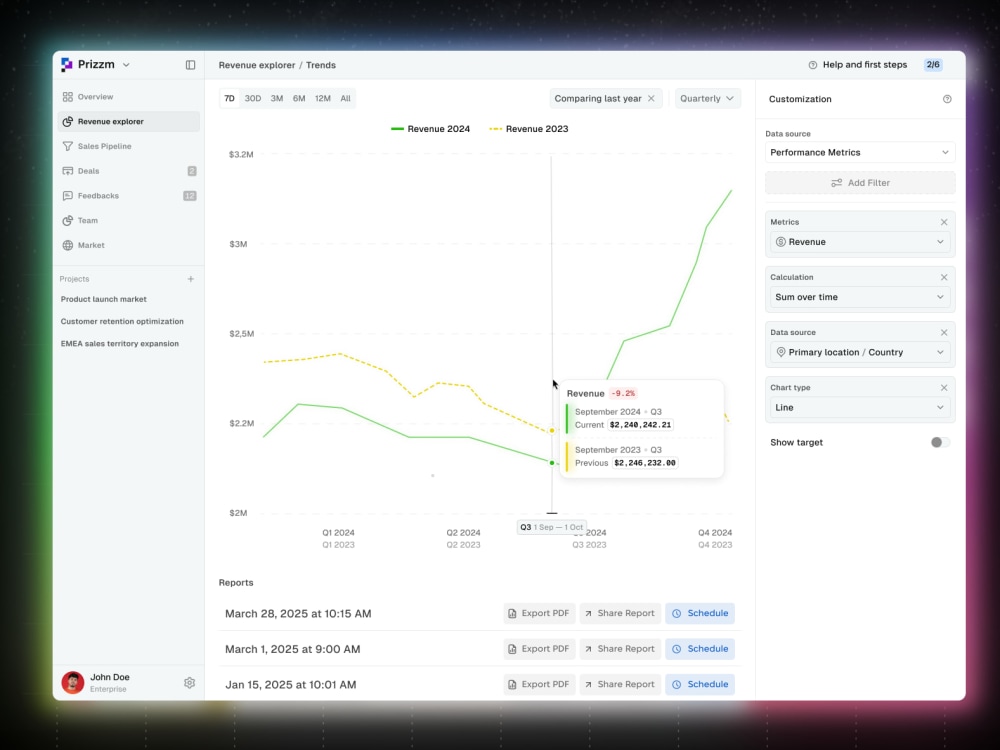1000x750 pixels.
Task: Click help circle icon before Help and first steps
Action: click(x=812, y=65)
